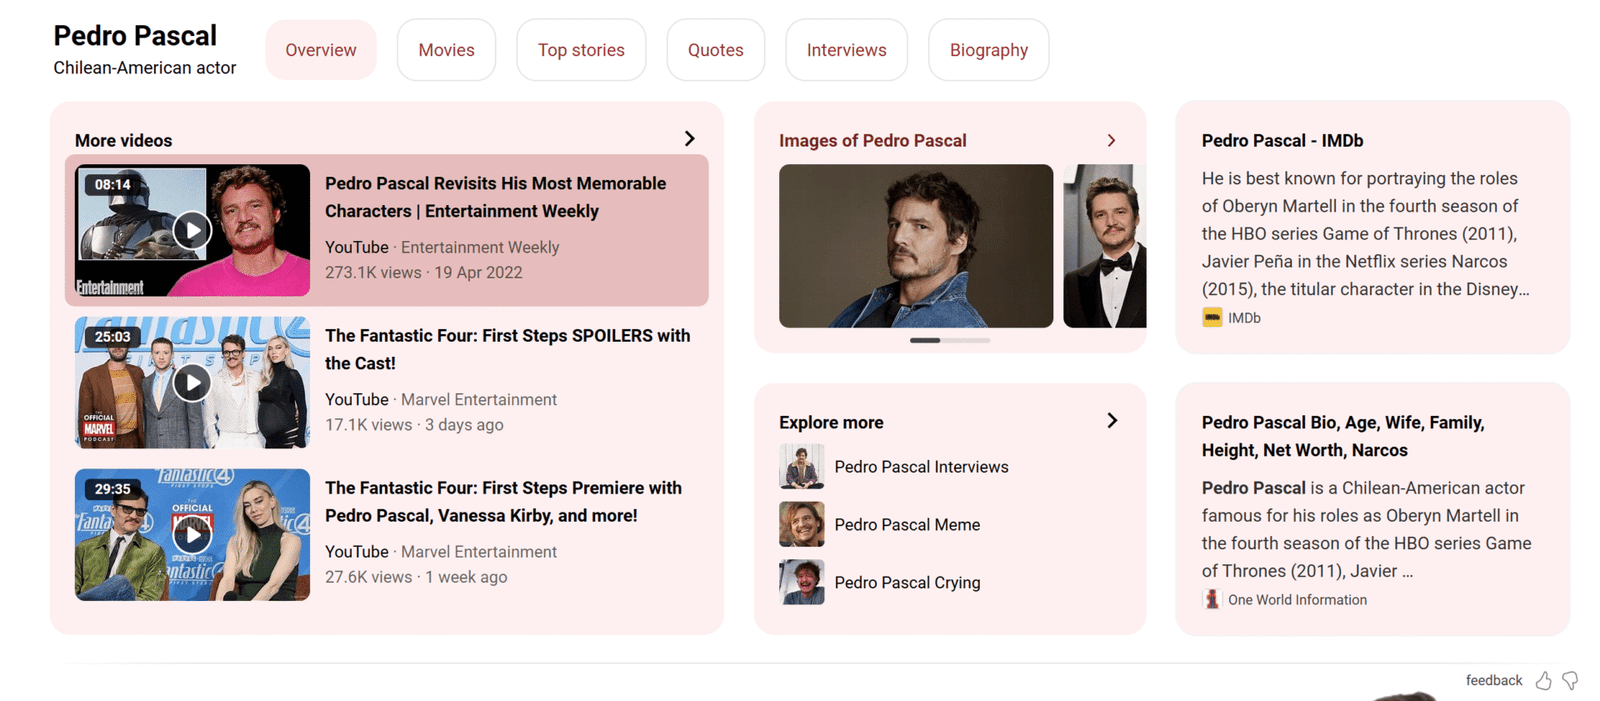The height and width of the screenshot is (701, 1600).
Task: Open the Pedro Pascal Interviews thumbnail
Action: [801, 467]
